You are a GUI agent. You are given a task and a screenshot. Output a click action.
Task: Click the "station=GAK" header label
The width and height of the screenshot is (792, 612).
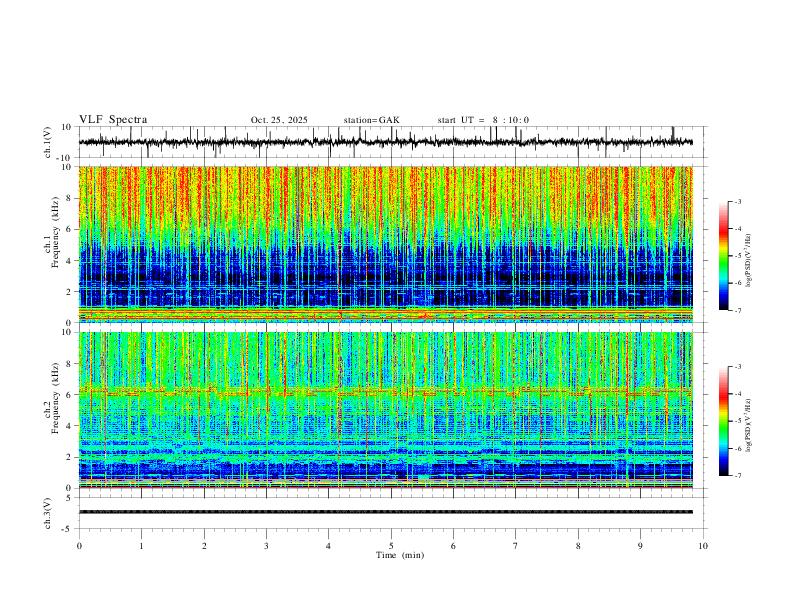click(x=371, y=120)
